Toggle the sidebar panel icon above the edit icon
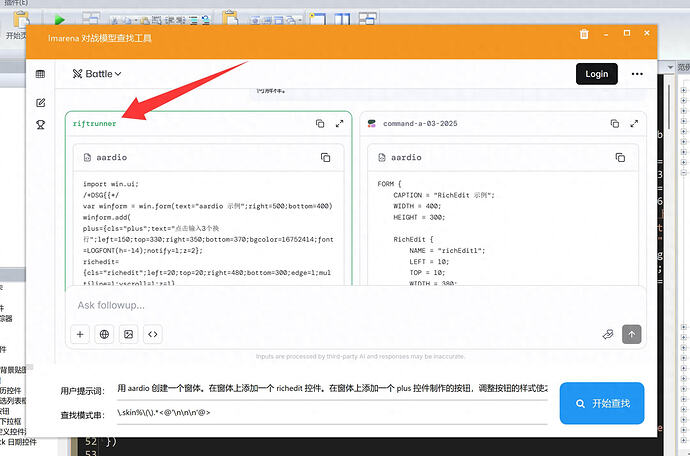The image size is (690, 456). pos(40,74)
